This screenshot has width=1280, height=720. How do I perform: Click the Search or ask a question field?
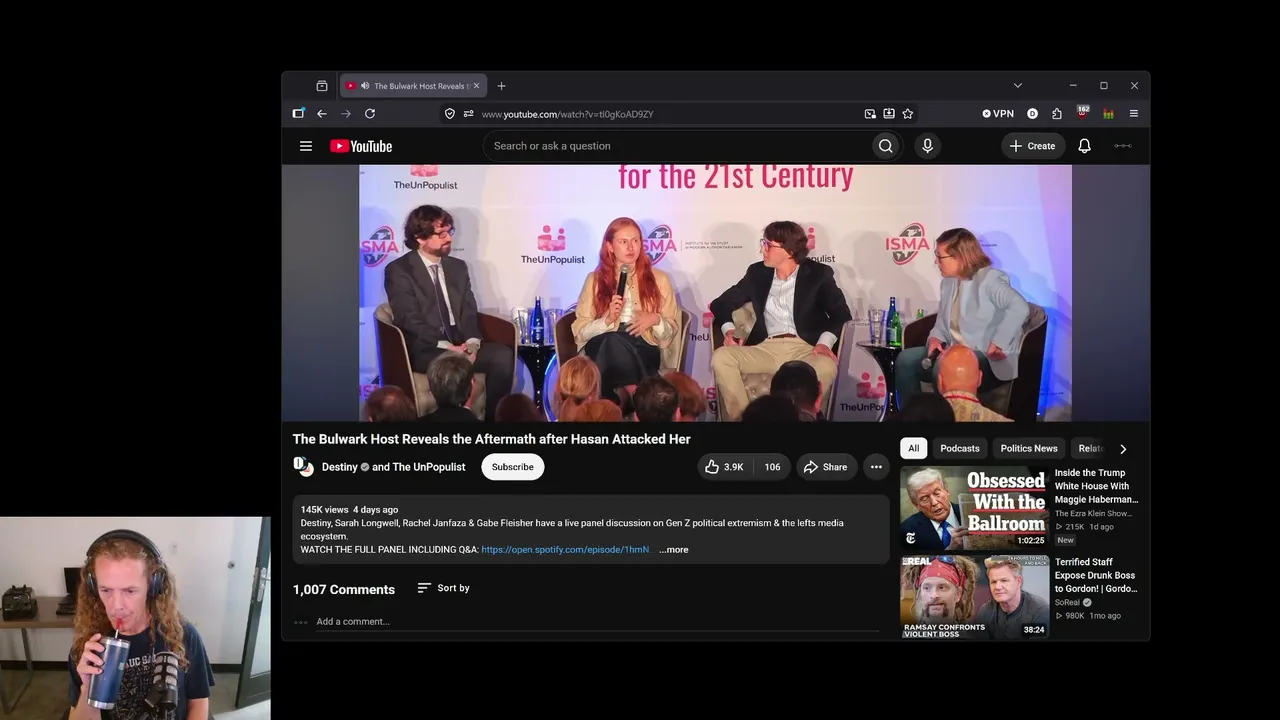tap(677, 146)
